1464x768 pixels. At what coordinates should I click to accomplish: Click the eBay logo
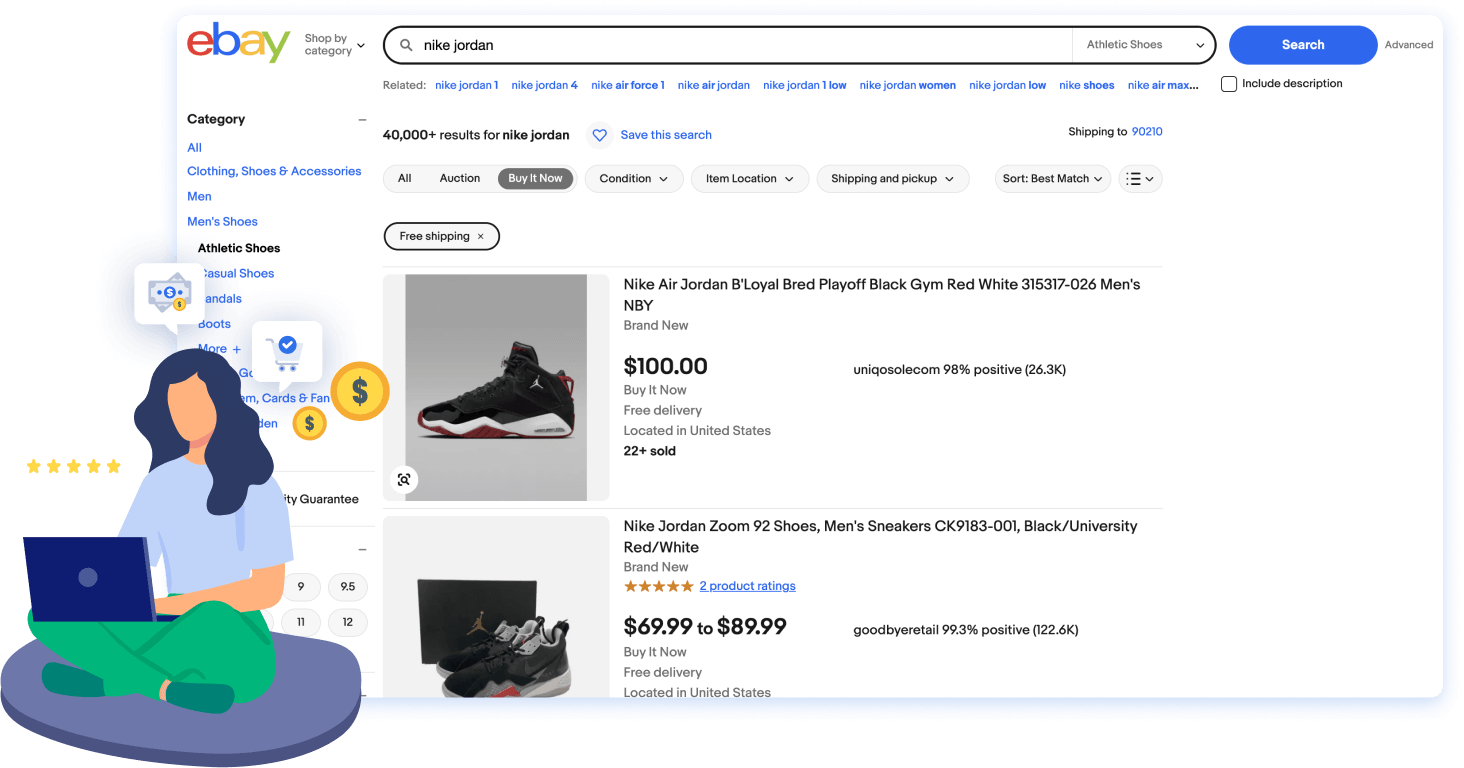pos(238,44)
